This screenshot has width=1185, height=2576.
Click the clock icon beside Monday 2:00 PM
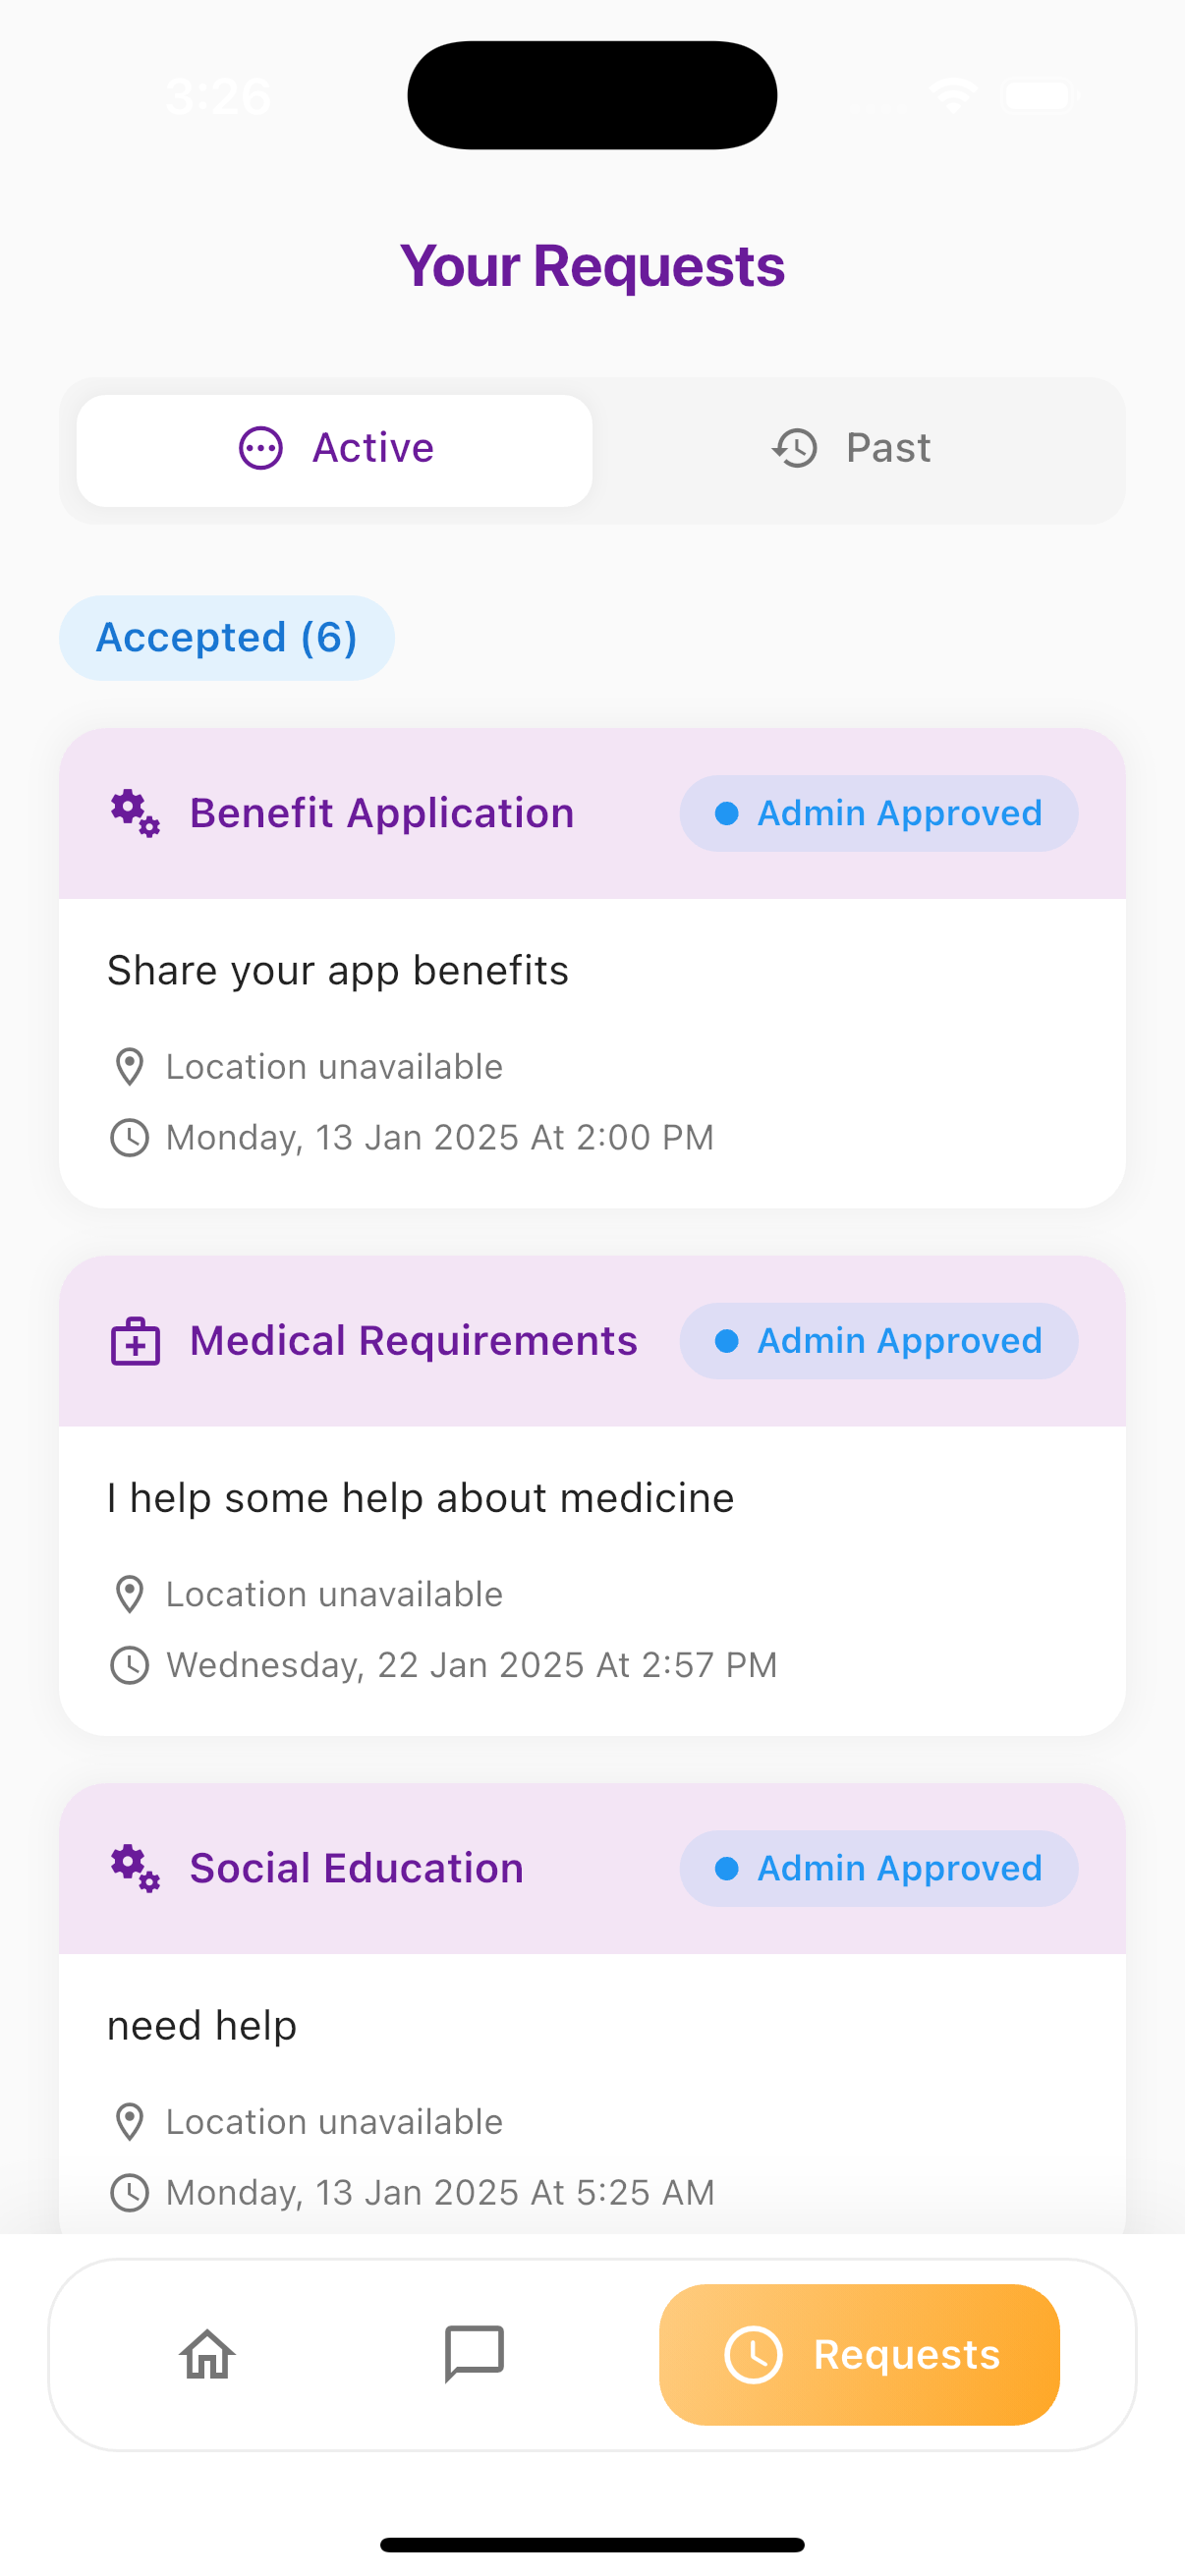pos(129,1138)
